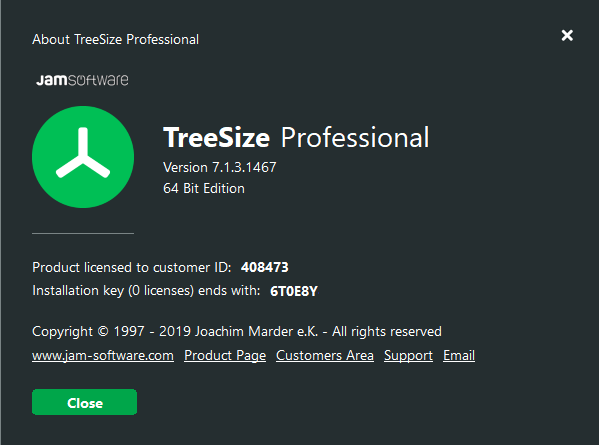Select the installation key ending 6T0E8Y
Screen dimensions: 599x445
pos(294,291)
